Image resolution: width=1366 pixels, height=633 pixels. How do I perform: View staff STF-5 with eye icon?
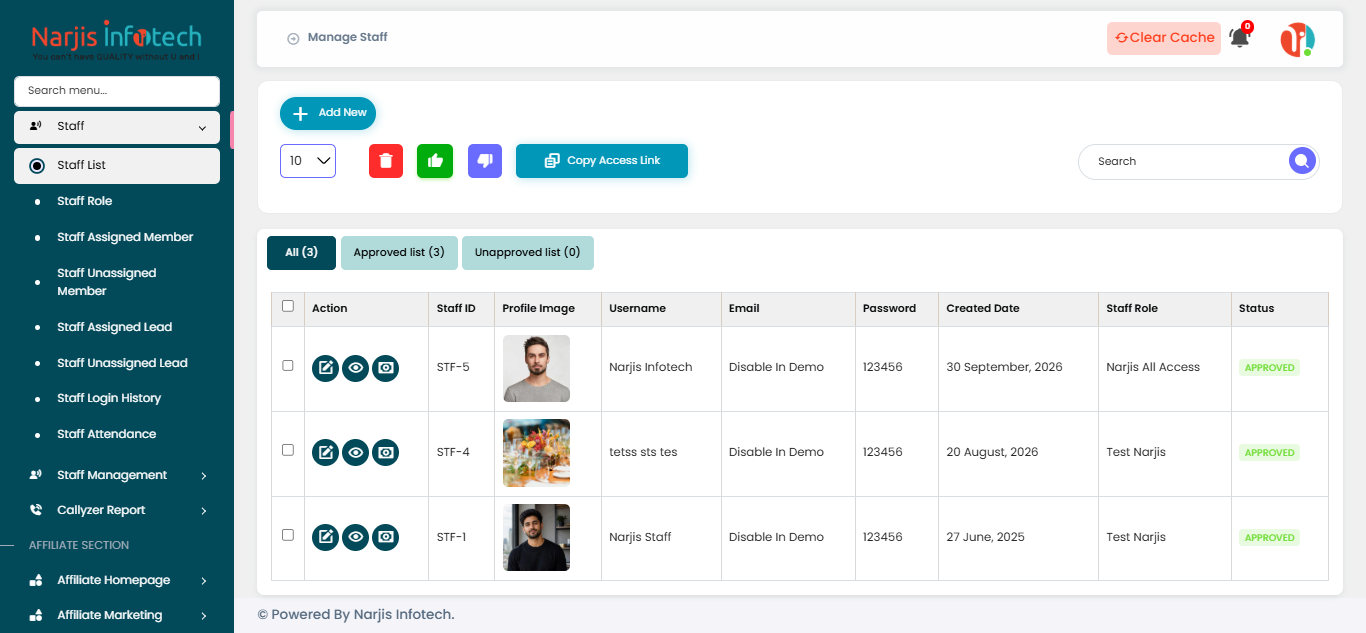pyautogui.click(x=355, y=368)
